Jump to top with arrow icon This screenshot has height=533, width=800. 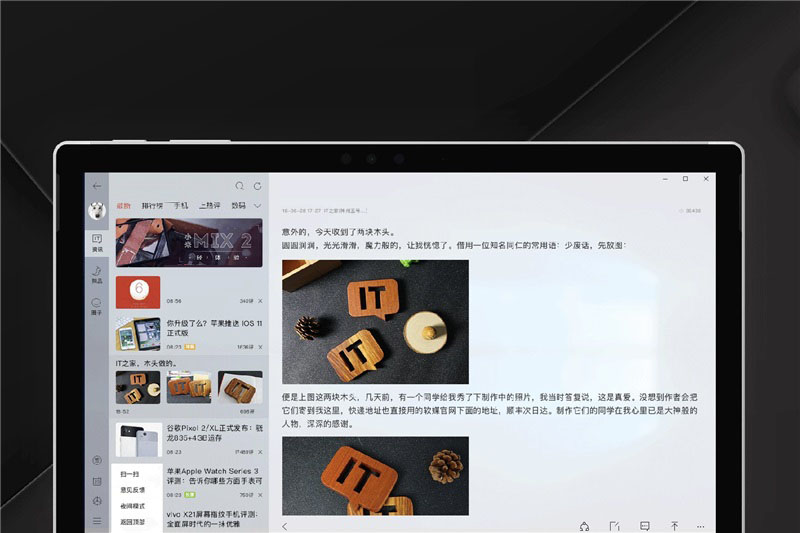674,526
